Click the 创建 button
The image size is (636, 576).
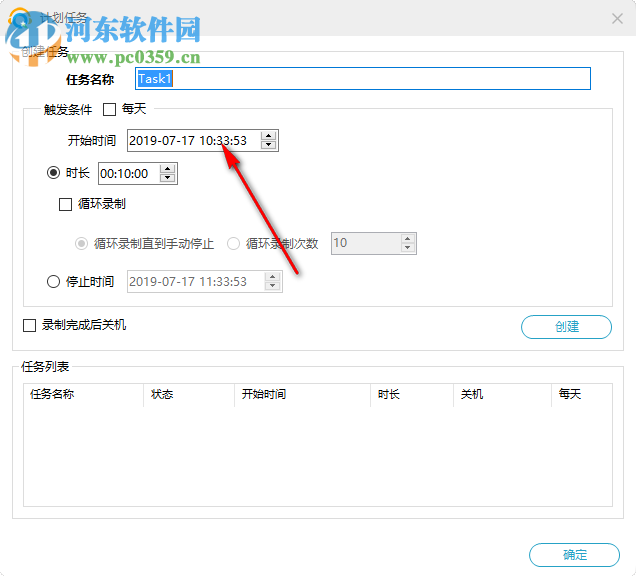point(566,327)
